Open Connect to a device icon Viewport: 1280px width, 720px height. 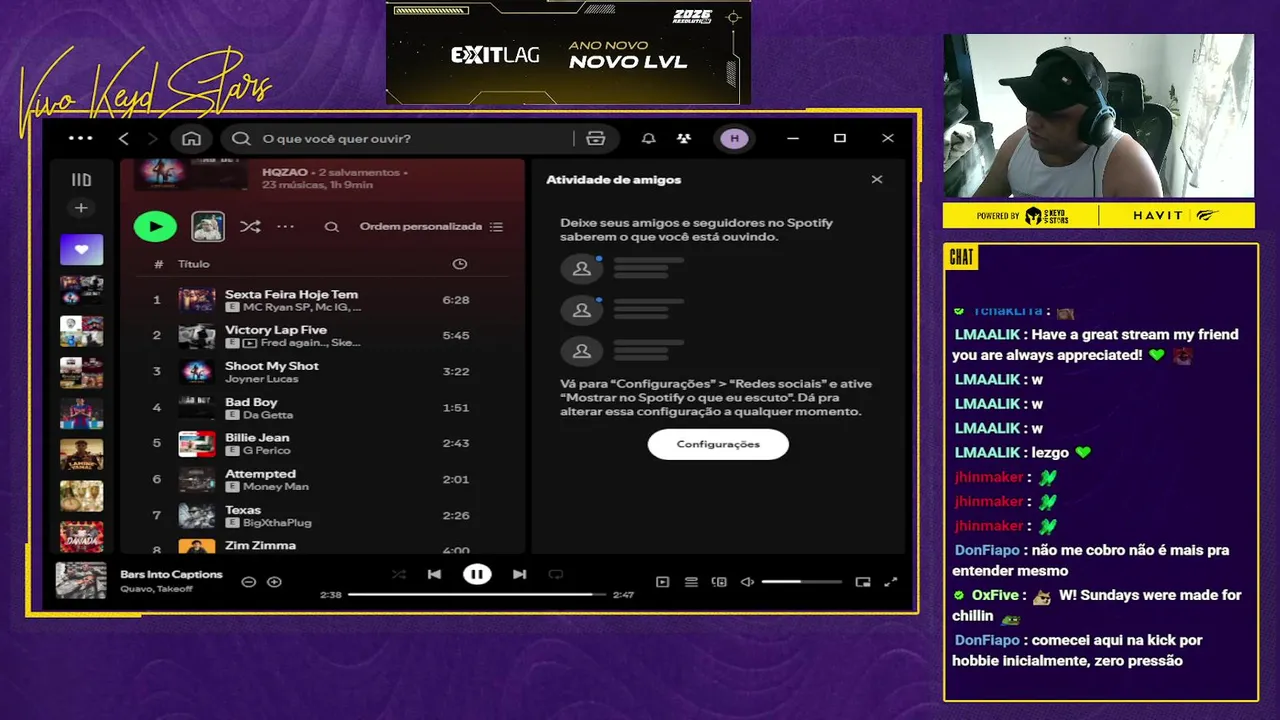click(719, 582)
